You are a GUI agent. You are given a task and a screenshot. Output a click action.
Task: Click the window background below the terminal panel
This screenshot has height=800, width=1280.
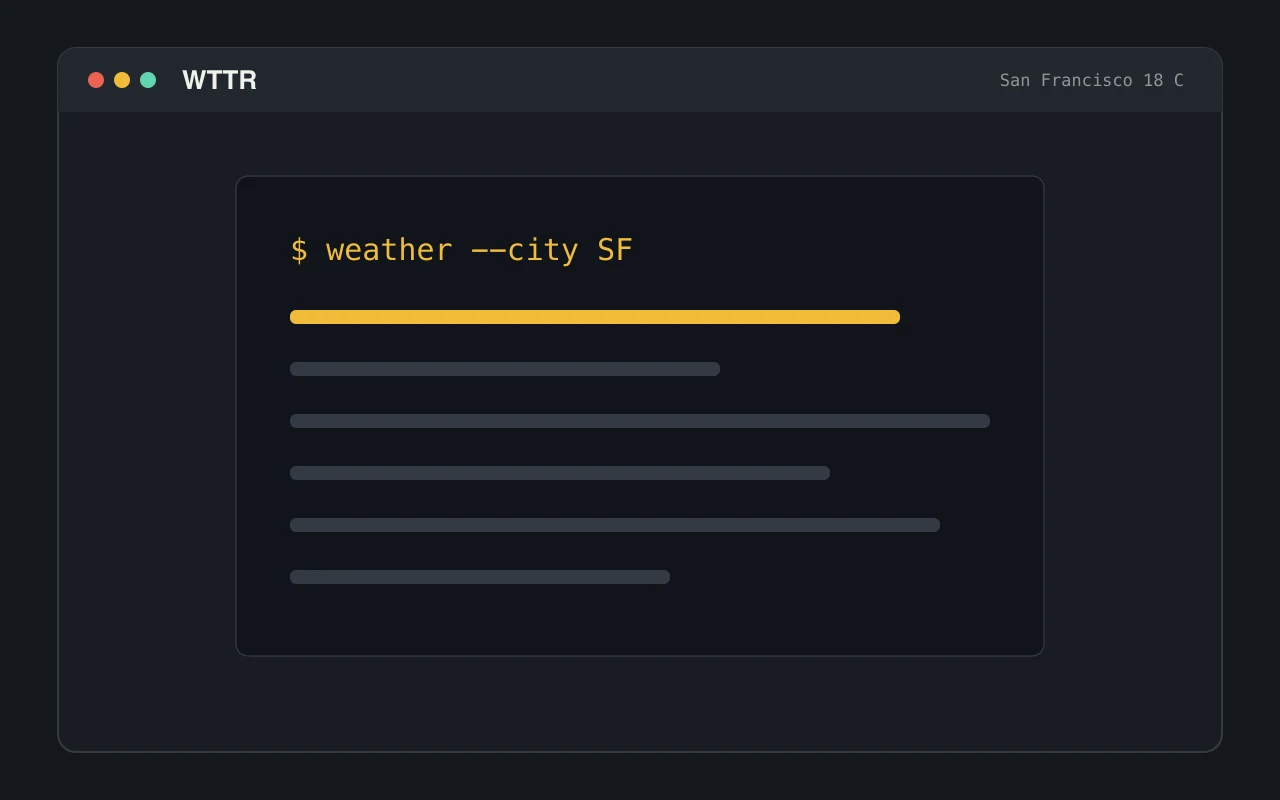pyautogui.click(x=640, y=703)
